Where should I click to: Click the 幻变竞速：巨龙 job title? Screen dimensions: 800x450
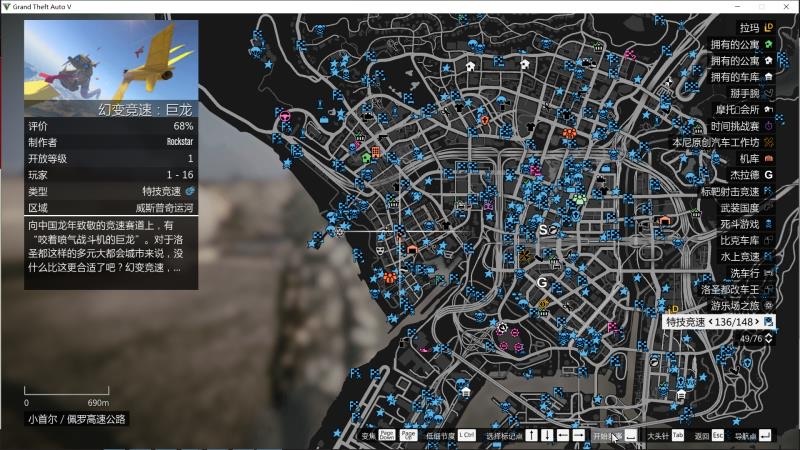pyautogui.click(x=145, y=110)
